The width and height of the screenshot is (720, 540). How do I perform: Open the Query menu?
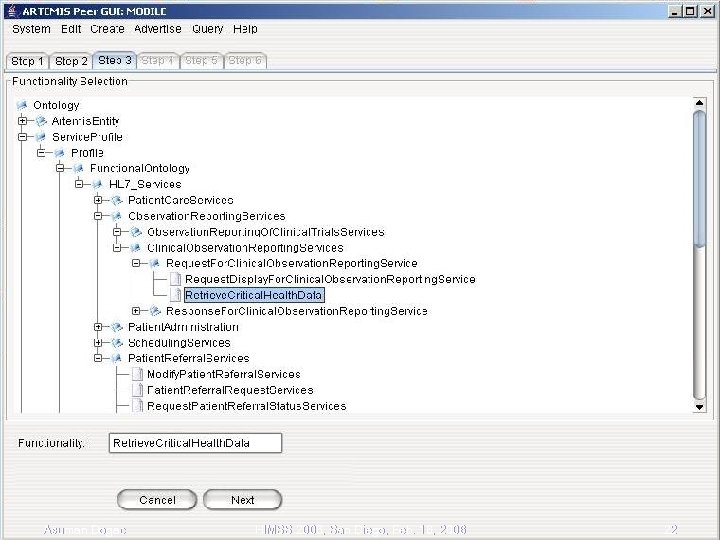[x=208, y=29]
